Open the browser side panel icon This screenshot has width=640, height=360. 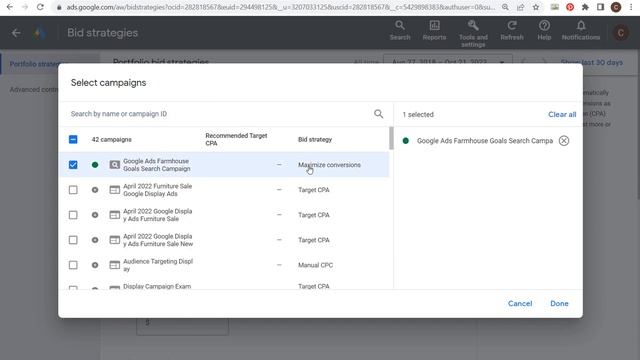point(600,7)
